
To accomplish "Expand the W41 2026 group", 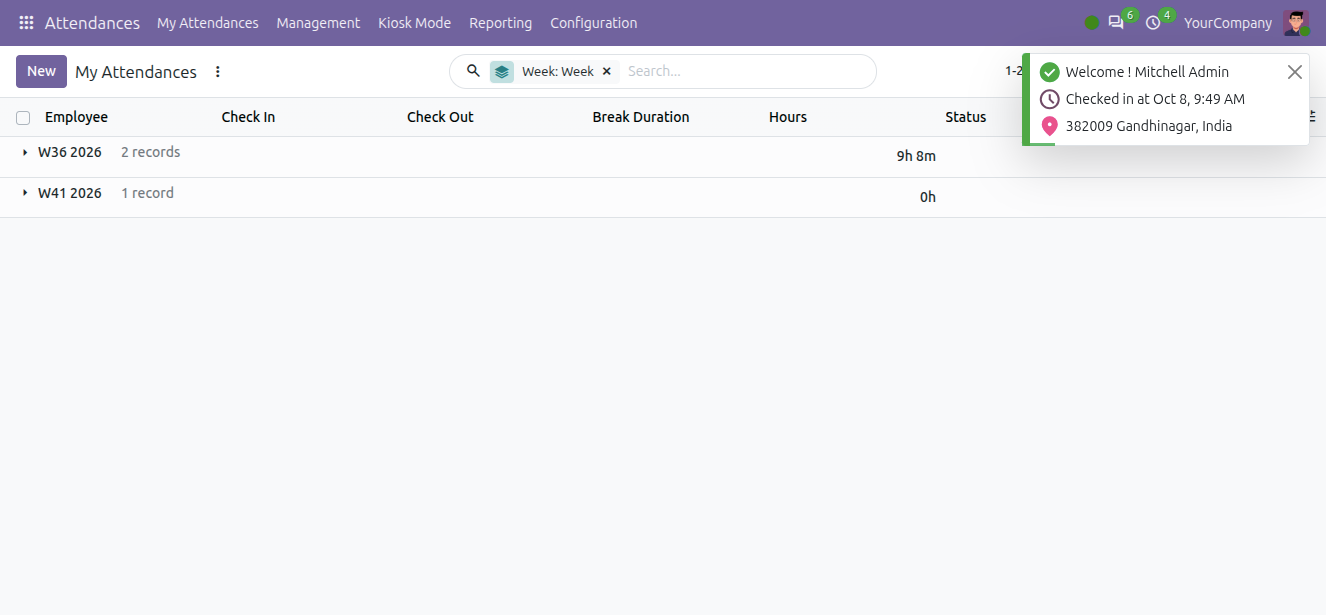I will point(26,193).
